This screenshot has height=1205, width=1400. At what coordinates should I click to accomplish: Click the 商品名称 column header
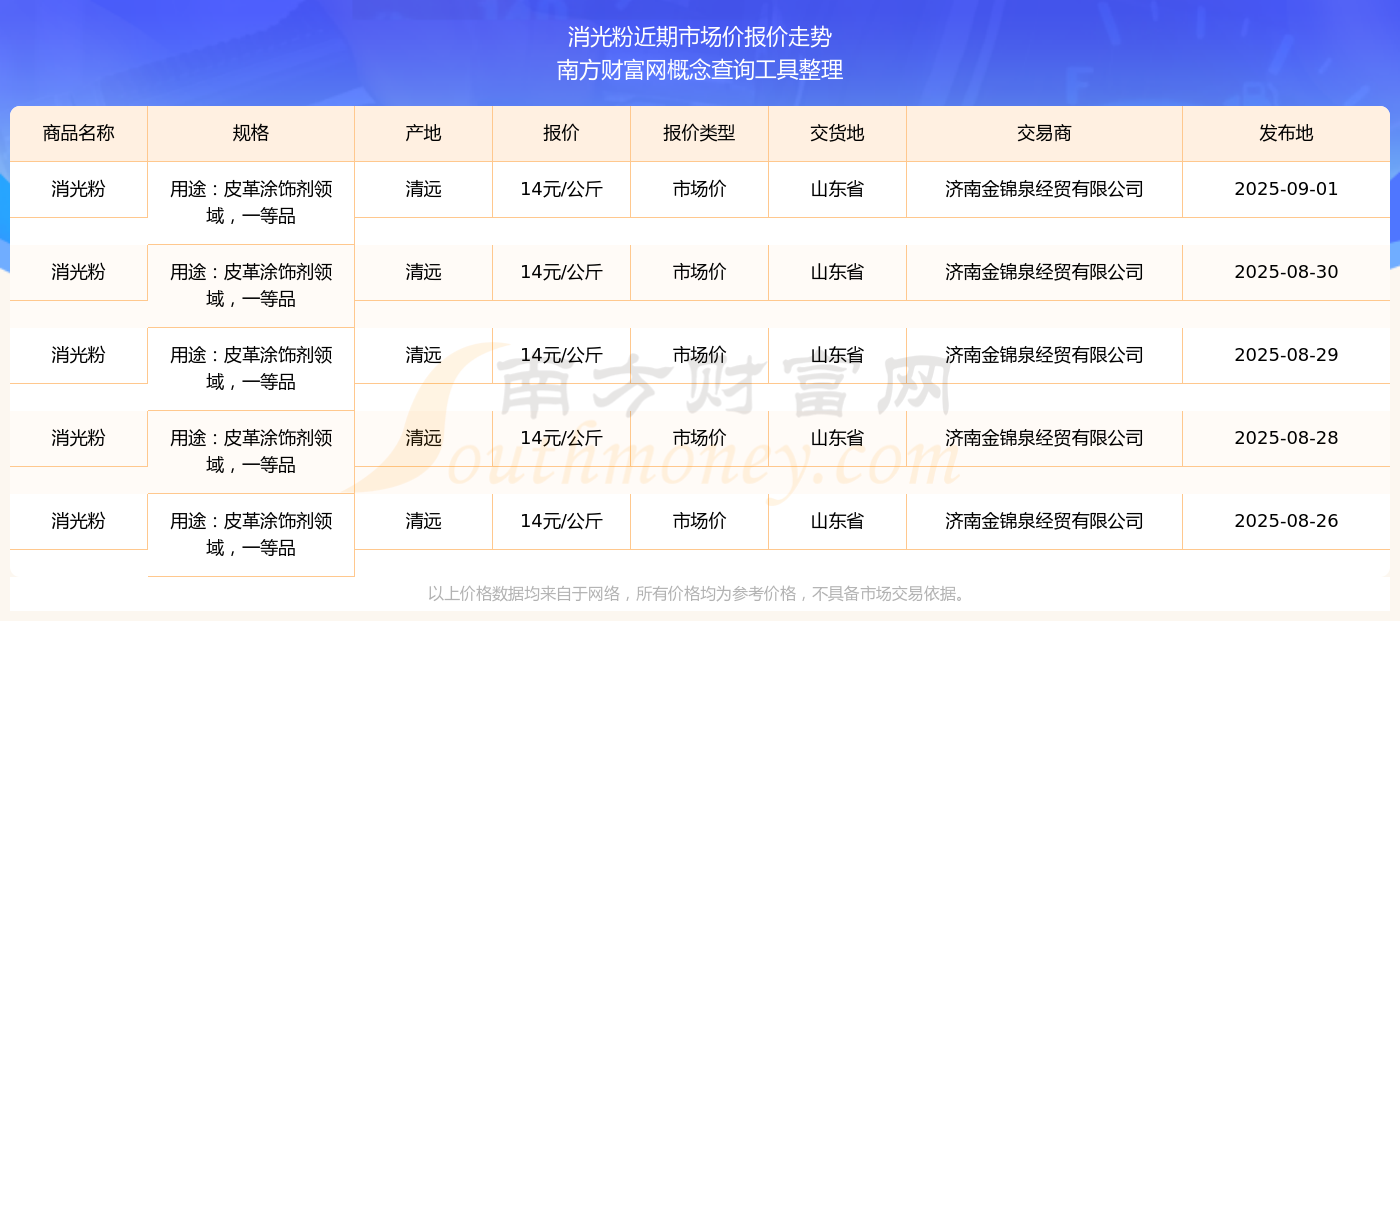(79, 133)
